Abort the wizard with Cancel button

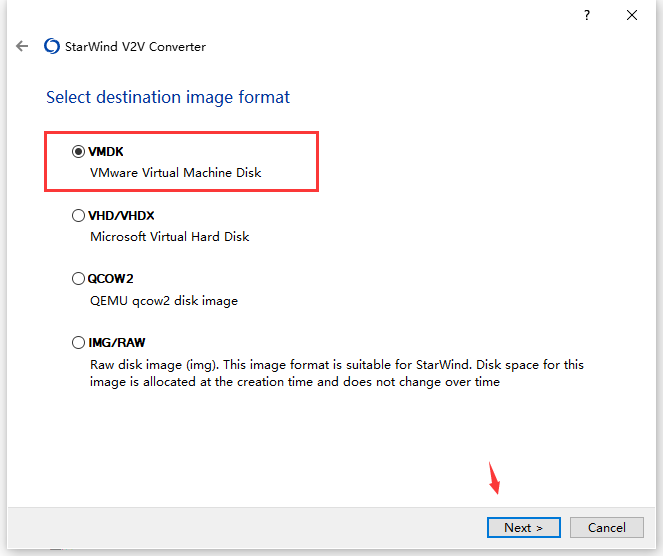(607, 528)
